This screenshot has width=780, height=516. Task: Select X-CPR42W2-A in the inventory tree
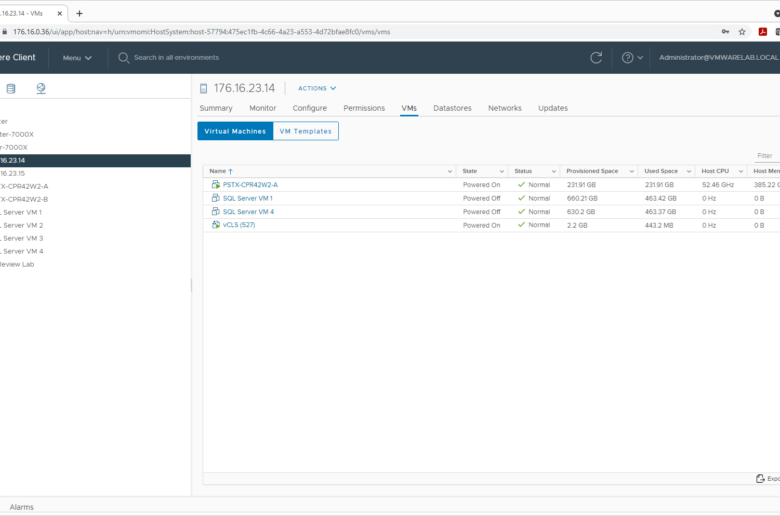click(24, 186)
